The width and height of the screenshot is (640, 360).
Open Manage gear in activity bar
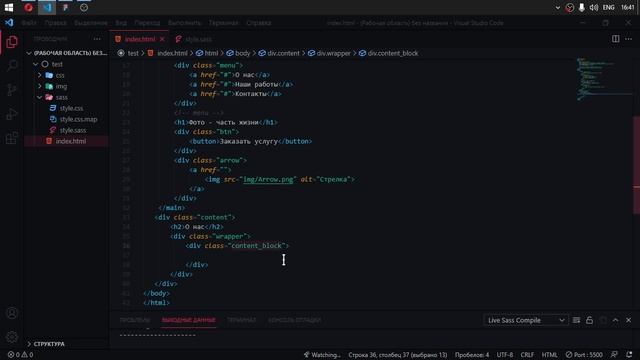12,337
